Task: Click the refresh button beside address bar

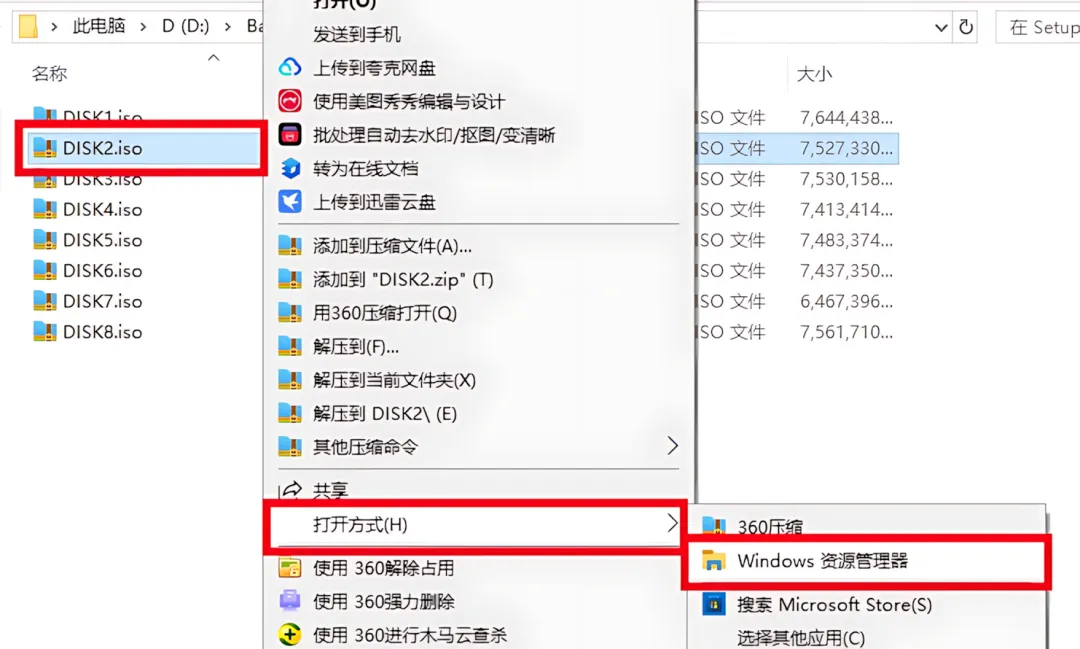Action: click(x=966, y=28)
